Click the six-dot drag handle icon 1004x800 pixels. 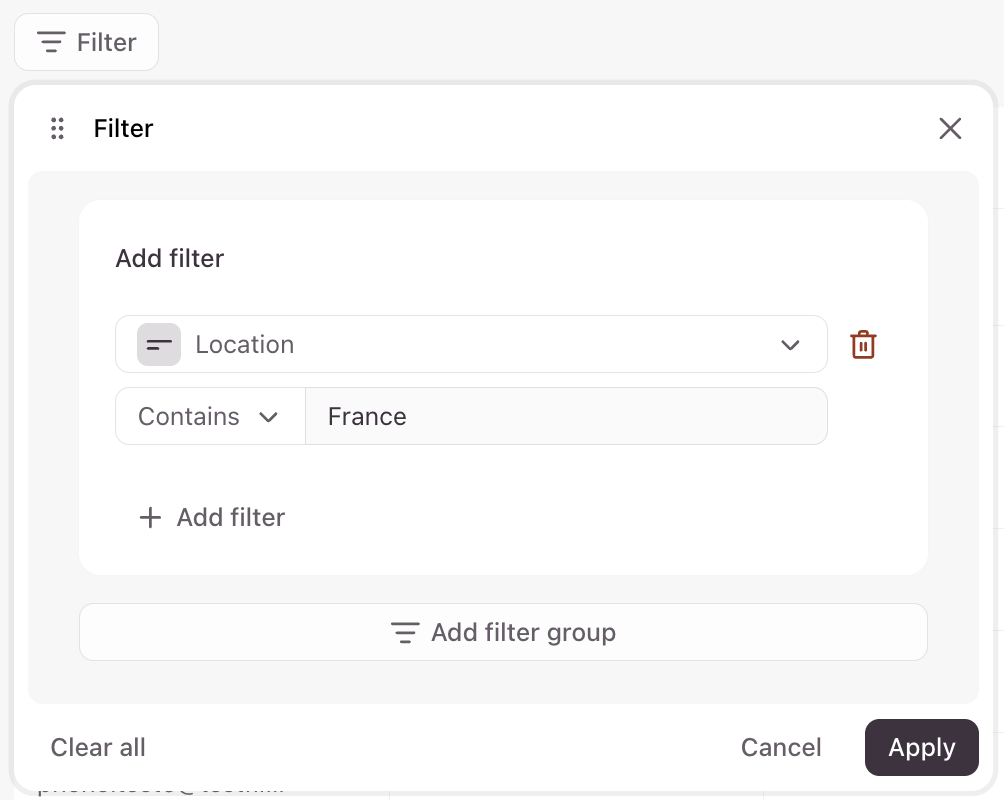pyautogui.click(x=57, y=128)
